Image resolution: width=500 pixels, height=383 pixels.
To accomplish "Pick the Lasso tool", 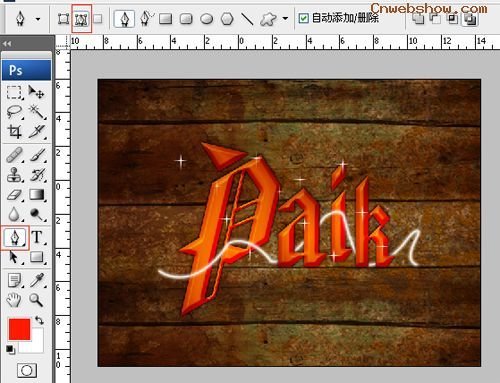I will pyautogui.click(x=14, y=112).
